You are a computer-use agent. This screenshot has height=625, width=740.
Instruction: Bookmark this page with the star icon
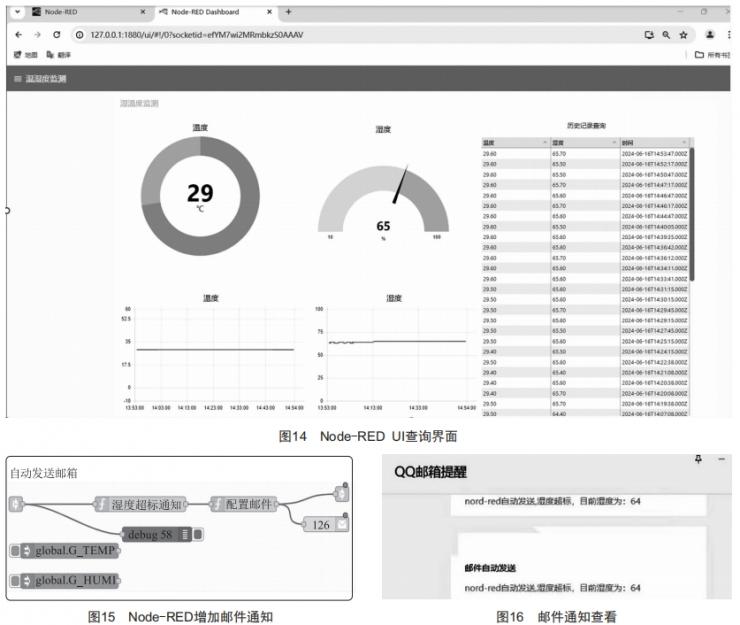tap(683, 35)
